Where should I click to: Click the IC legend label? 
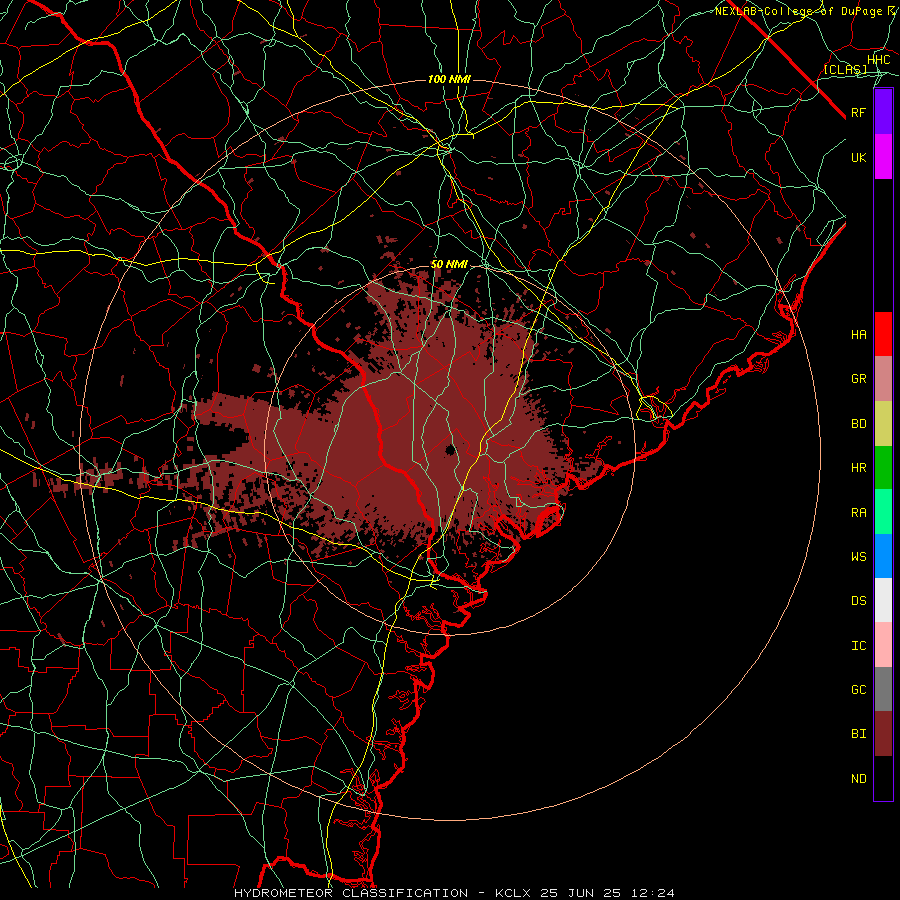click(858, 646)
